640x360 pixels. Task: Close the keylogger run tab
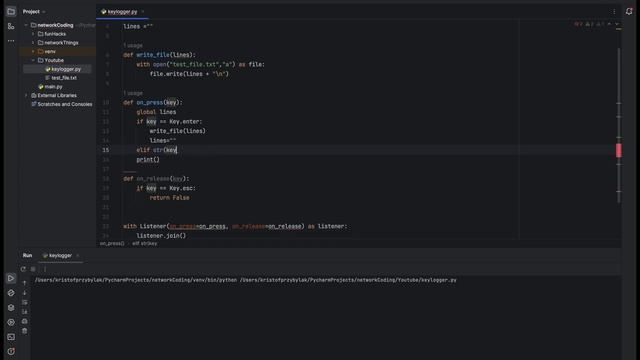(78, 256)
